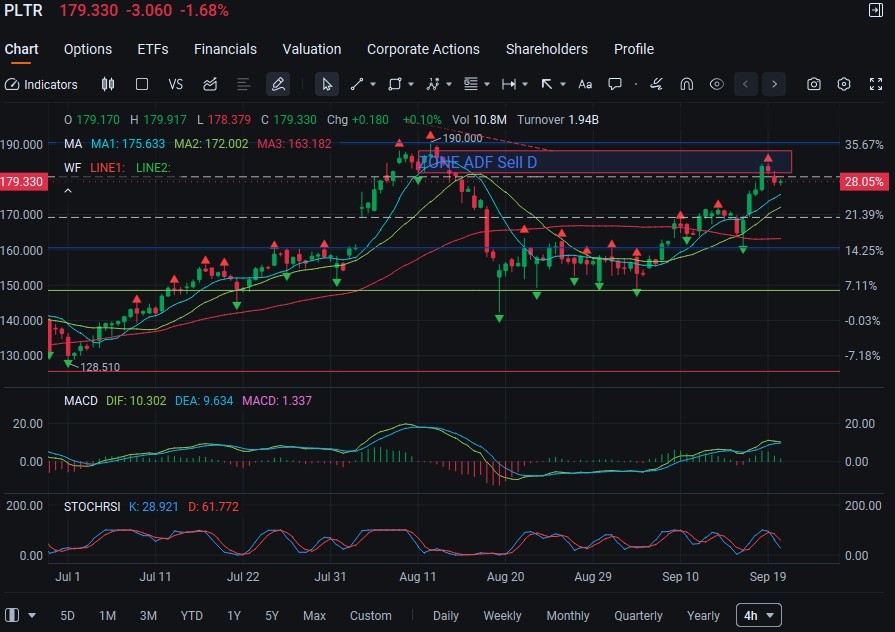The image size is (895, 632).
Task: Select the 5Y time range
Action: [x=272, y=615]
